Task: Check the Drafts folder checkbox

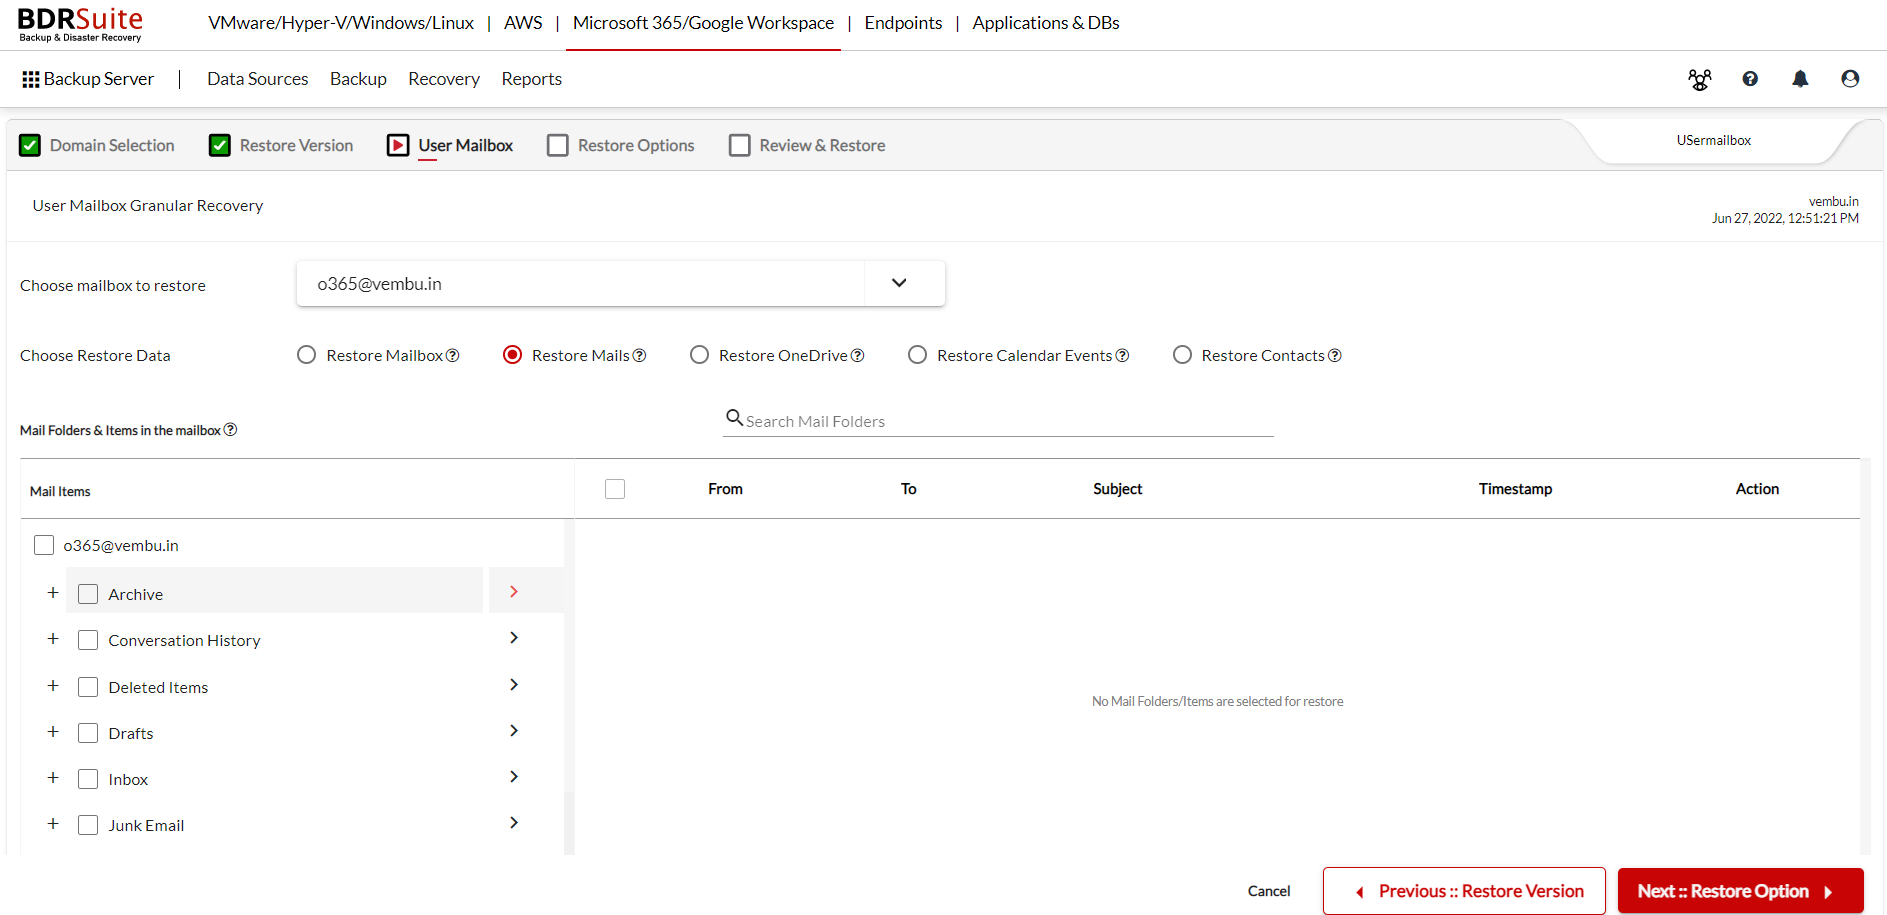Action: 88,733
